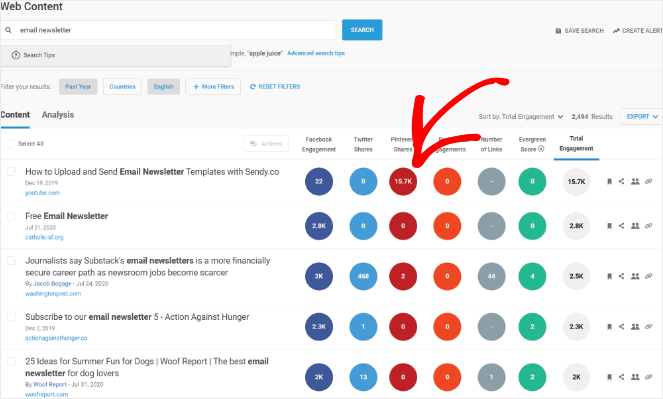663x399 pixels.
Task: Click the 44 links circle
Action: click(x=491, y=276)
